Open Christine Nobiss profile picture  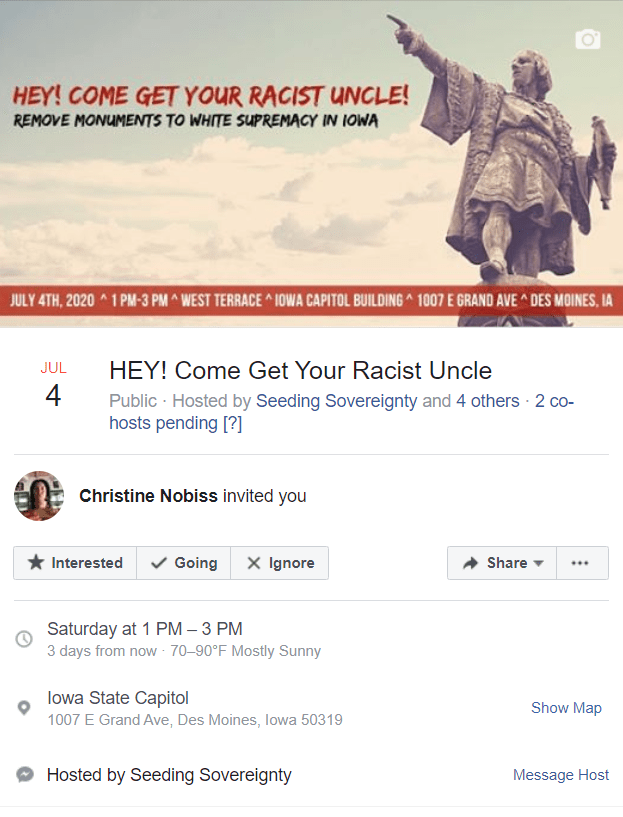point(39,496)
